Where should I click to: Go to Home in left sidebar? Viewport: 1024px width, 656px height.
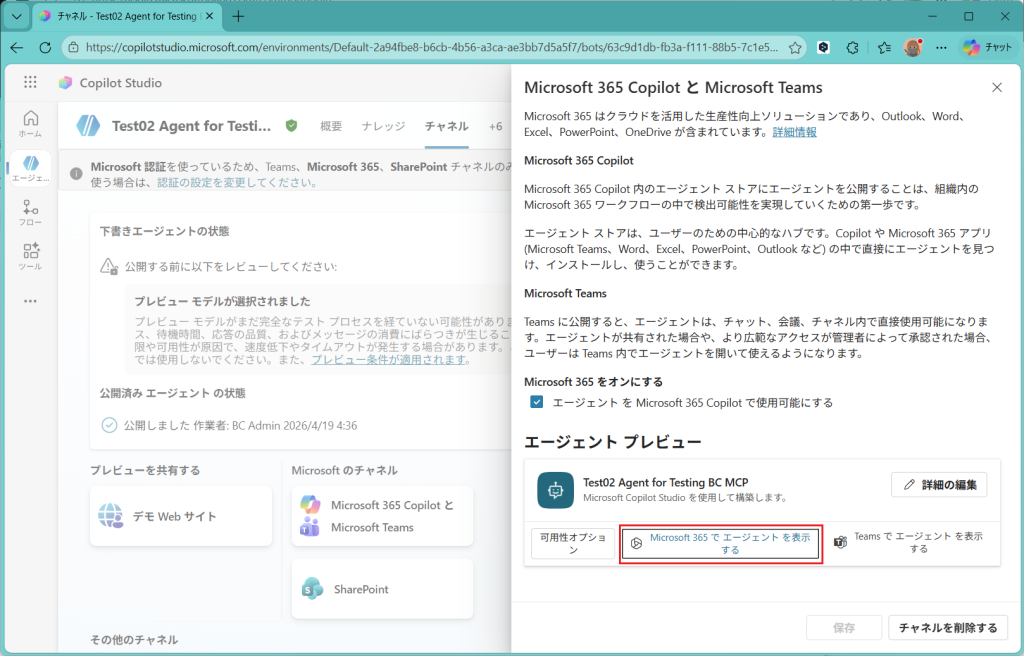tap(30, 123)
